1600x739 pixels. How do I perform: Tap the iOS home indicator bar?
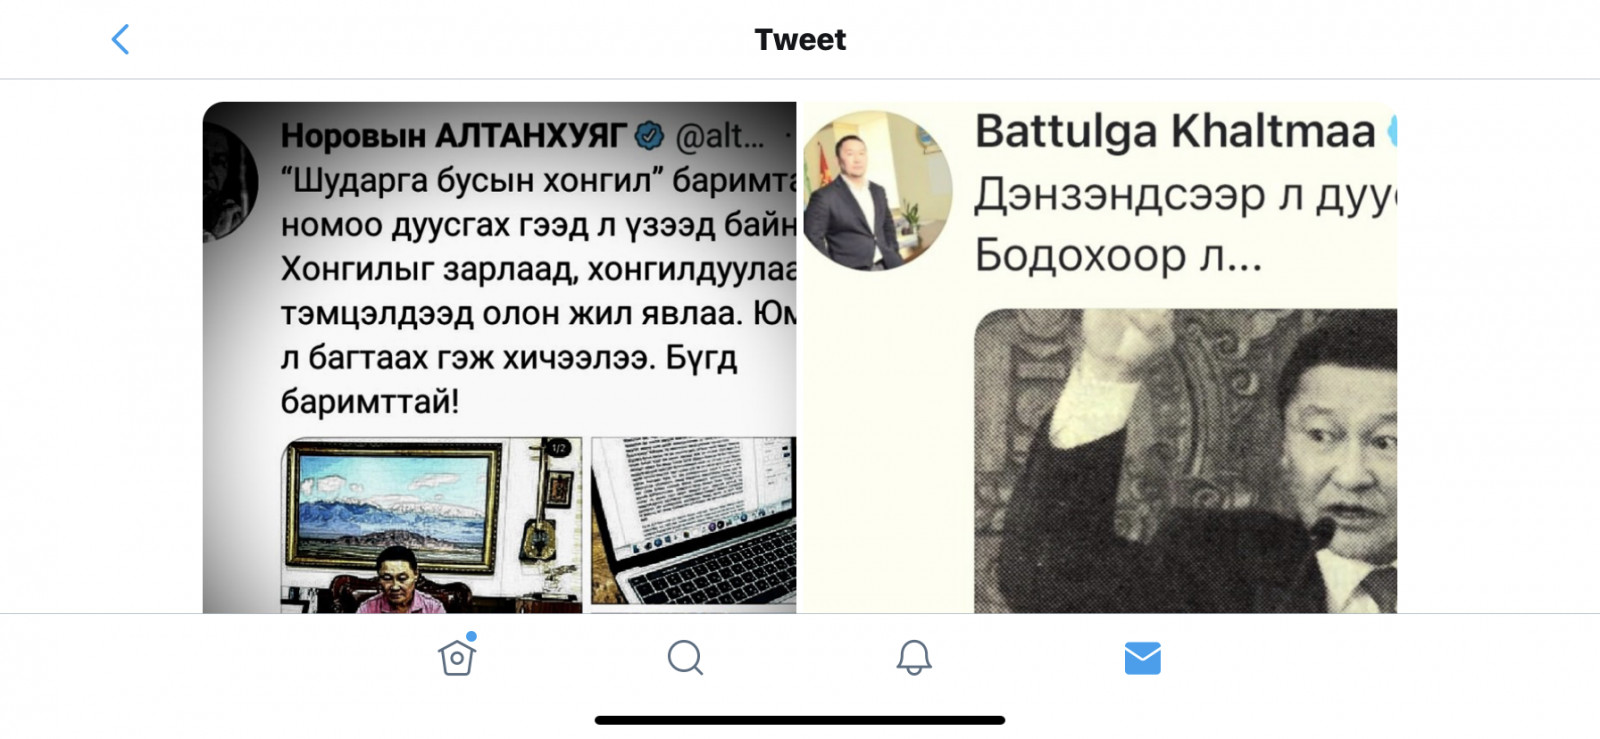point(800,720)
